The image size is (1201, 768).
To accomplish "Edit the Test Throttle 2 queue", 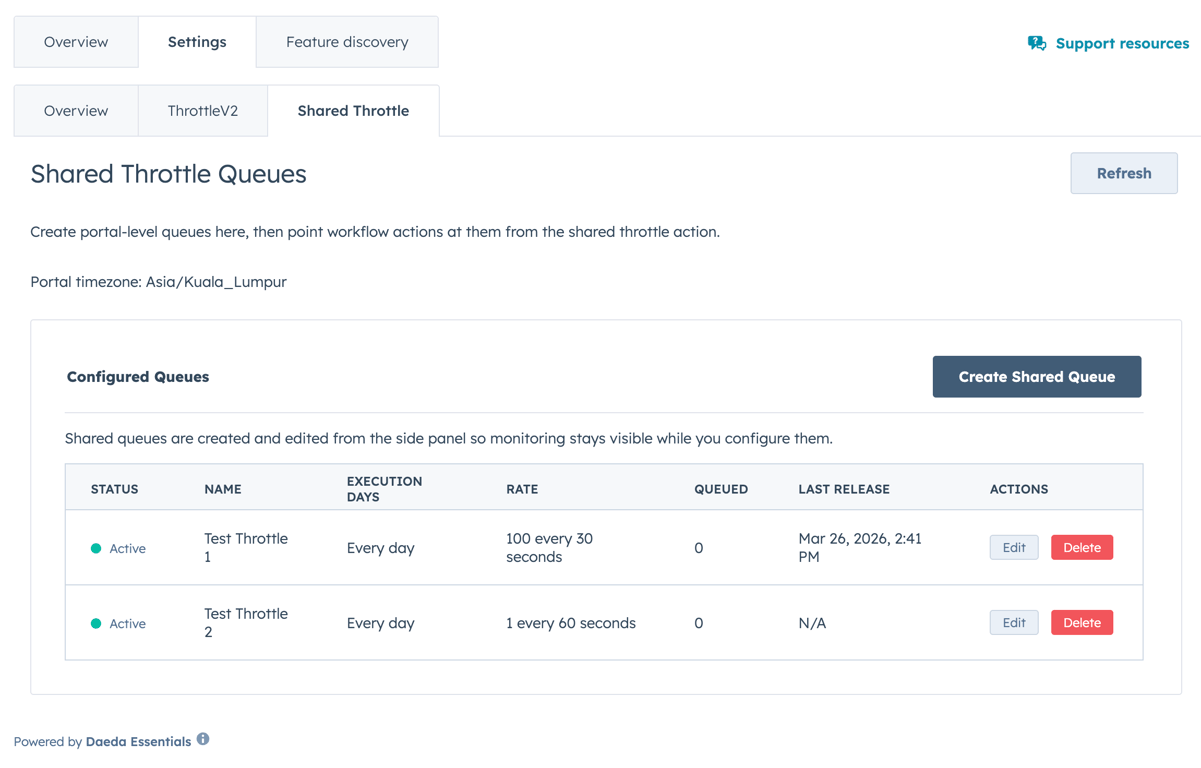I will [1013, 622].
